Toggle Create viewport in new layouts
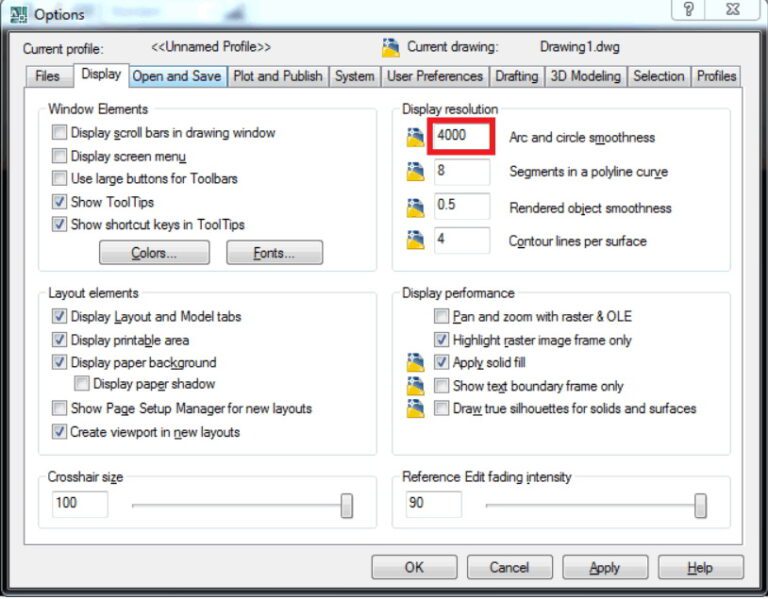 (x=59, y=431)
